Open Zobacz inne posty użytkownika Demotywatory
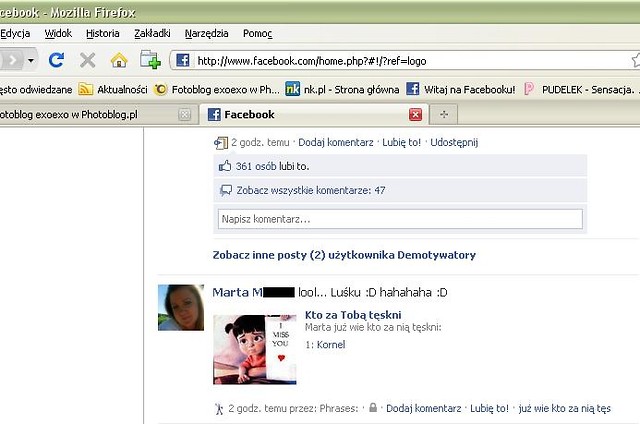Screen dimensions: 640x424 [x=344, y=255]
